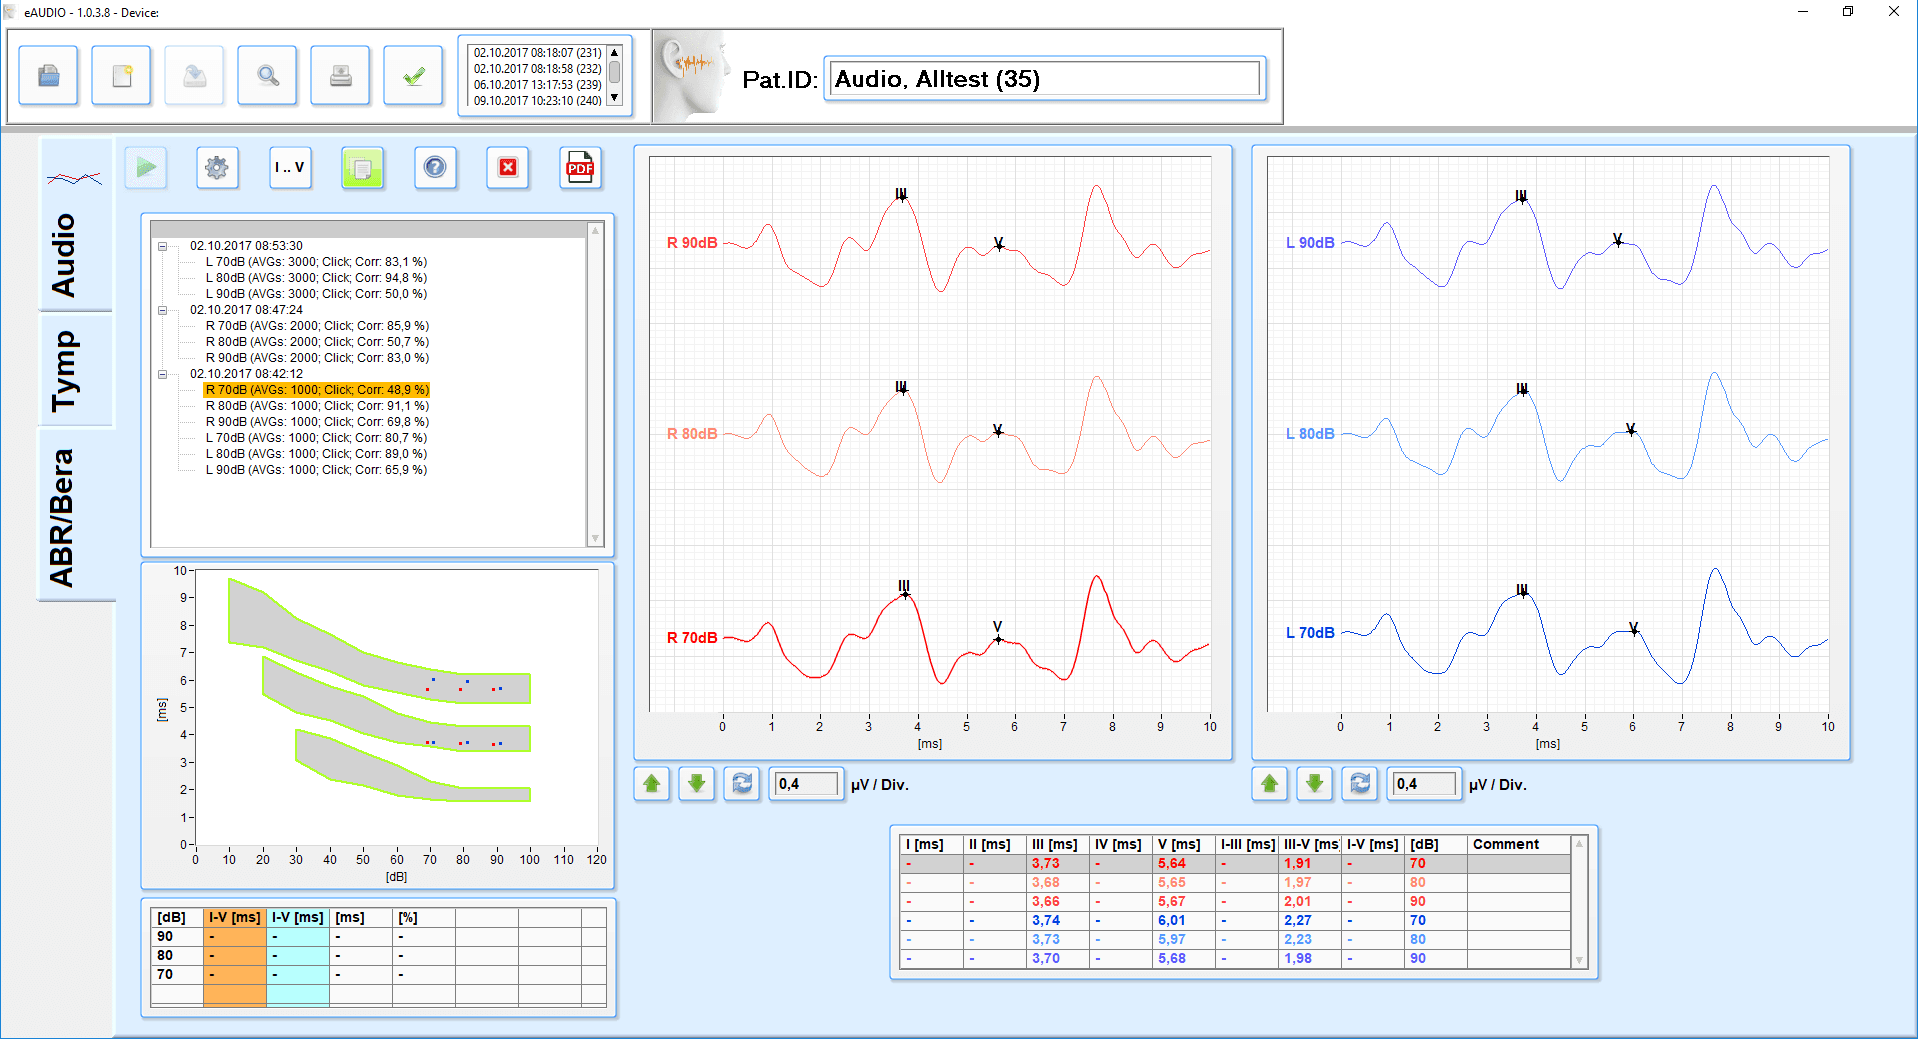Refresh the left-ear waveform display

[1360, 784]
